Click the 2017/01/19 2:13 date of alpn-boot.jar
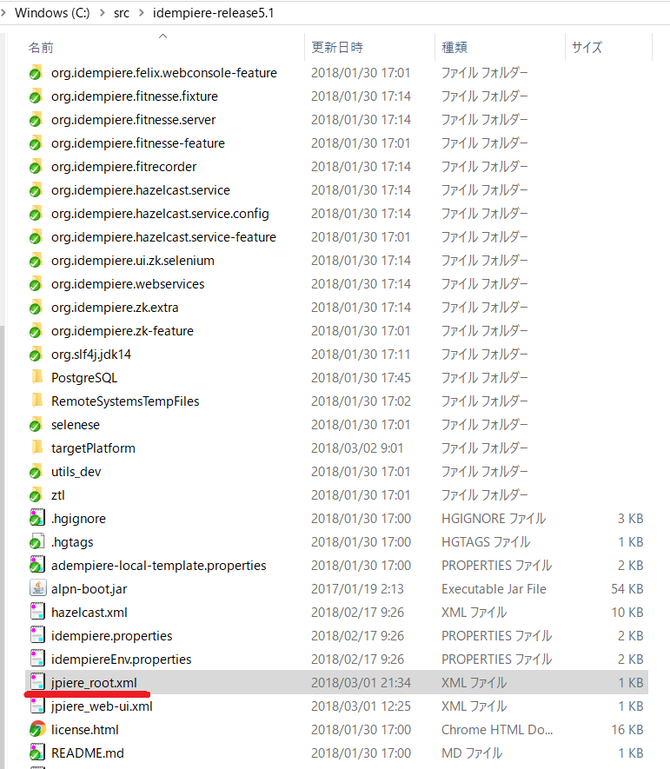 tap(357, 589)
